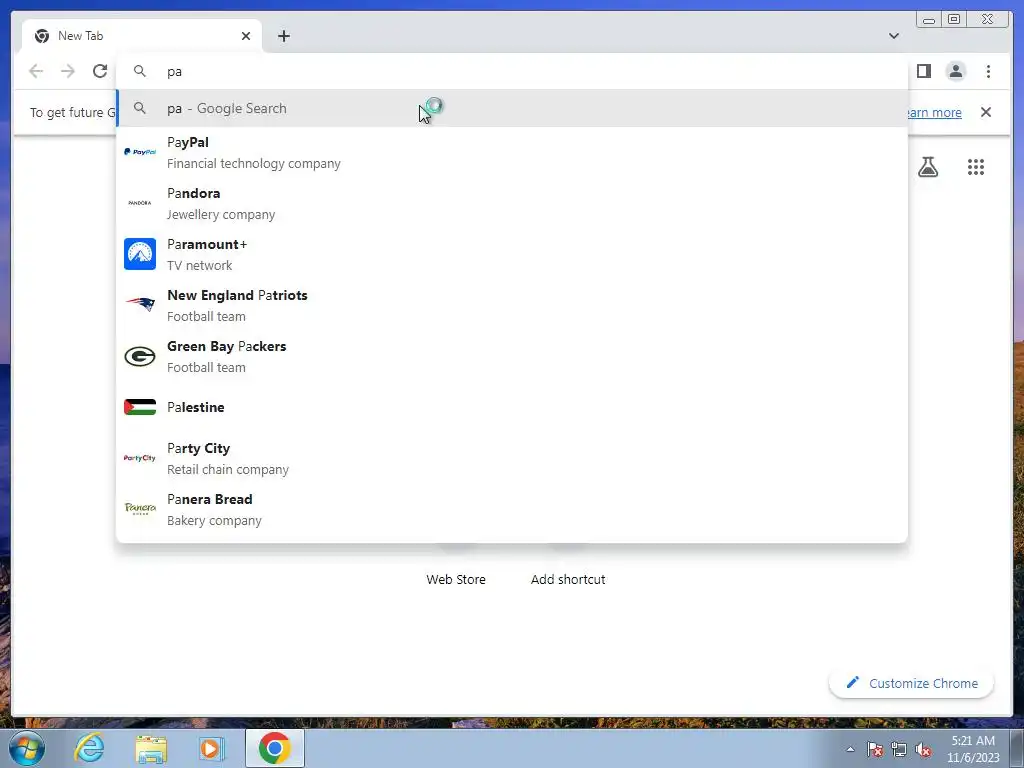
Task: Click the muted volume tray icon
Action: coord(923,749)
